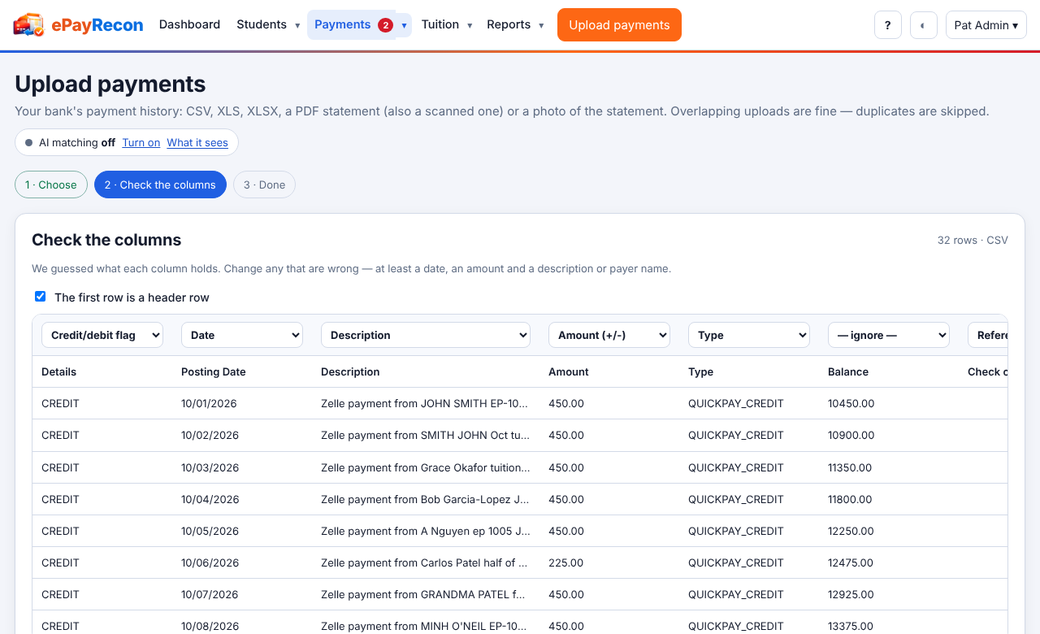Viewport: 1040px width, 634px height.
Task: Open the '— ignore —' column dropdown
Action: point(889,335)
